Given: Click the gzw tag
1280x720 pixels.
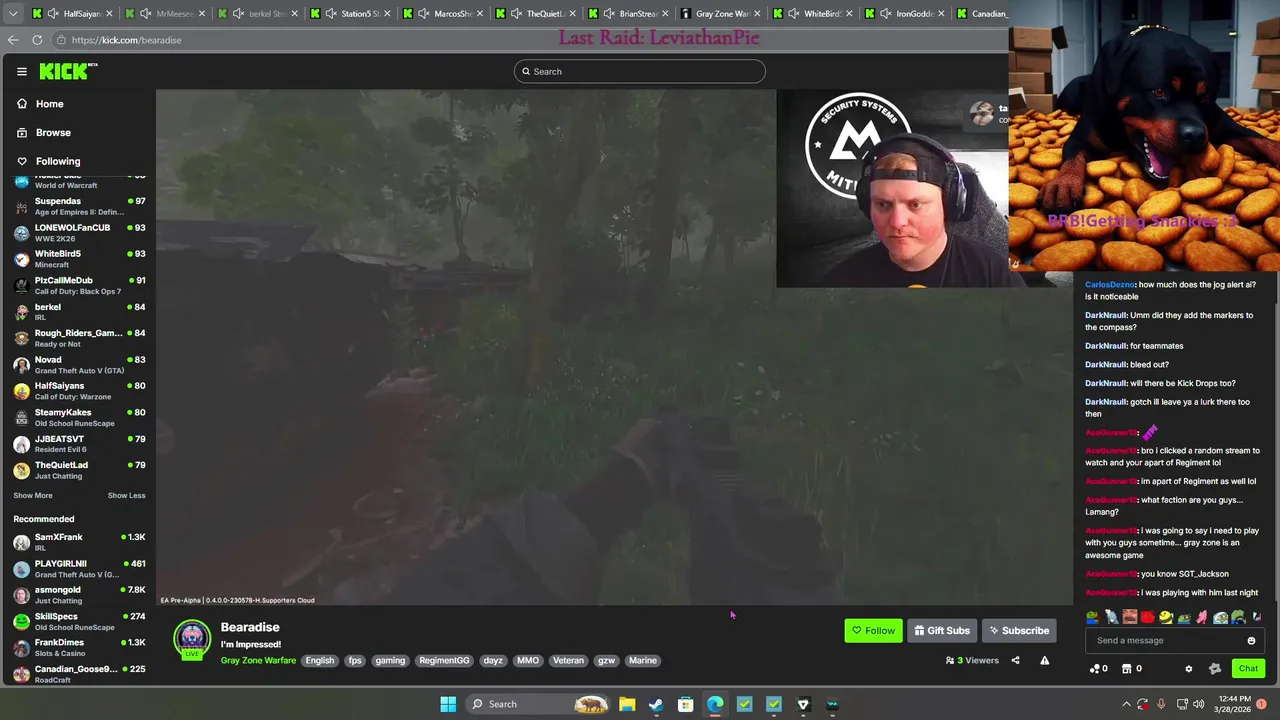Looking at the screenshot, I should (606, 660).
